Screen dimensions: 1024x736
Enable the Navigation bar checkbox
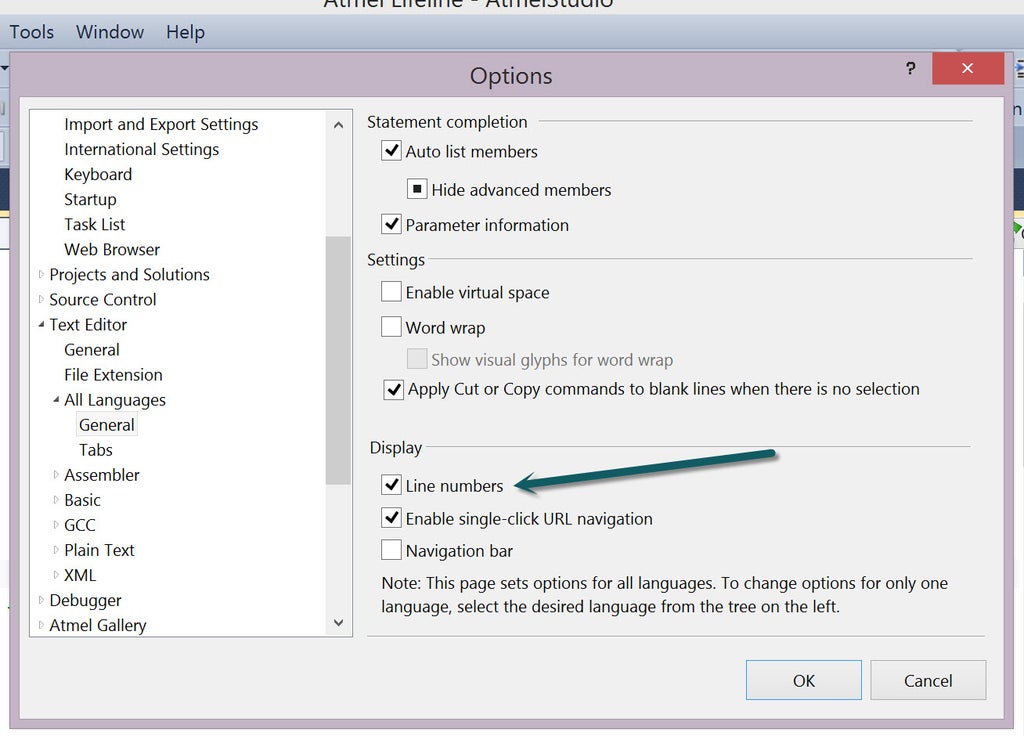pyautogui.click(x=391, y=550)
